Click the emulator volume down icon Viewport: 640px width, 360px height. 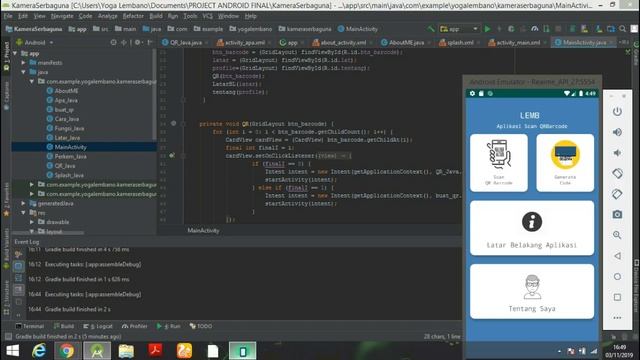coord(617,153)
